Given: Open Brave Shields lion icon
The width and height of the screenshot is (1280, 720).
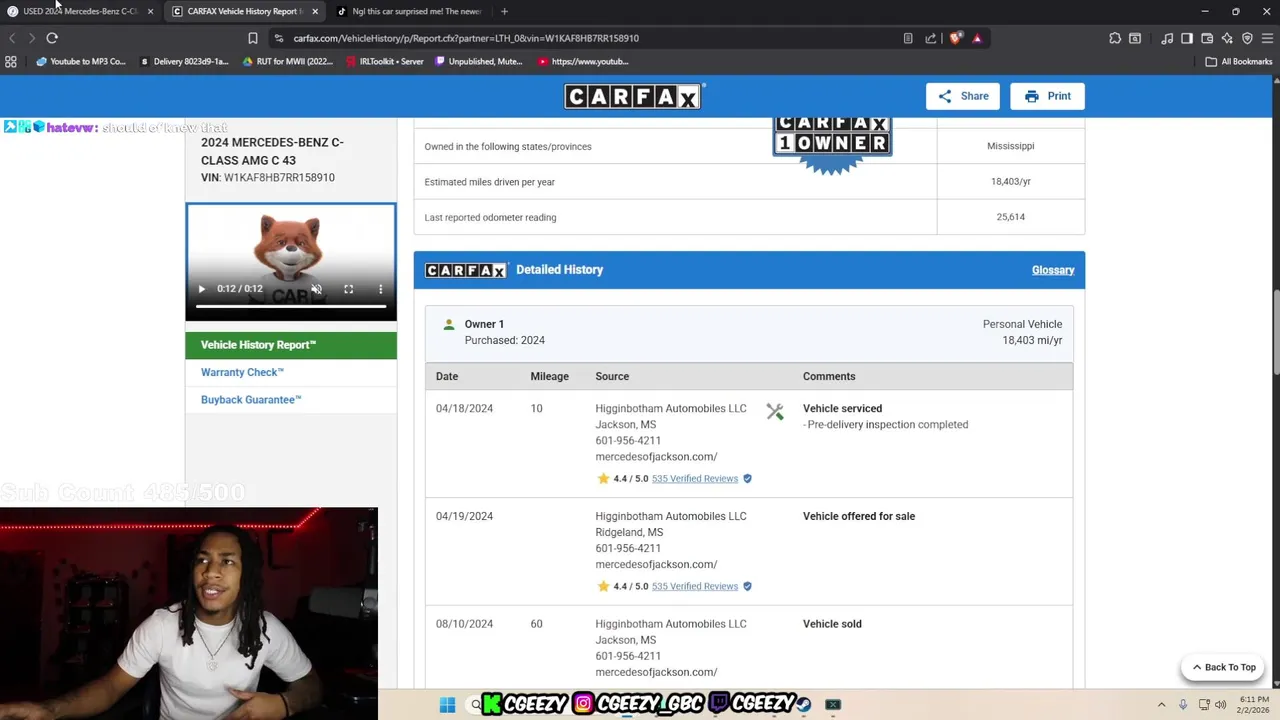Looking at the screenshot, I should click(x=956, y=38).
